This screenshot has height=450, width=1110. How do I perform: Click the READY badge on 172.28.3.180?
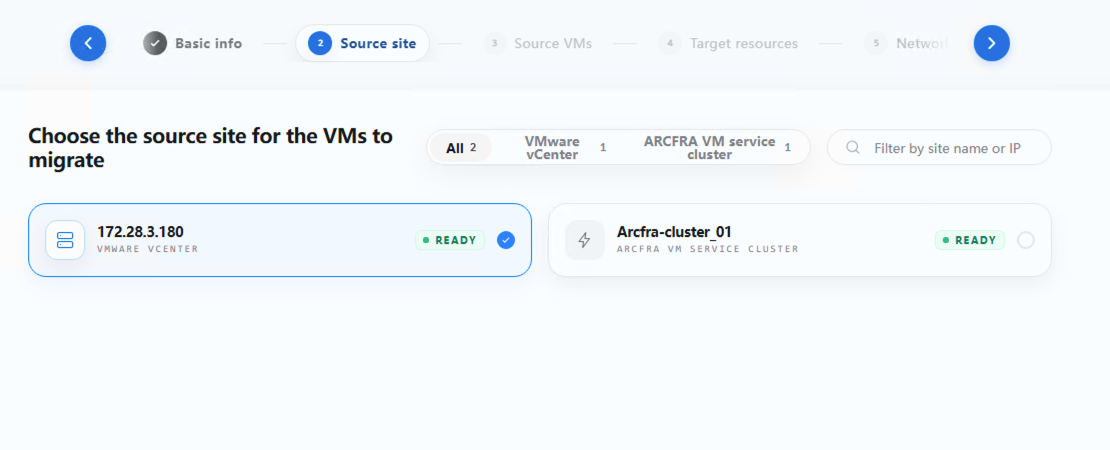click(450, 240)
